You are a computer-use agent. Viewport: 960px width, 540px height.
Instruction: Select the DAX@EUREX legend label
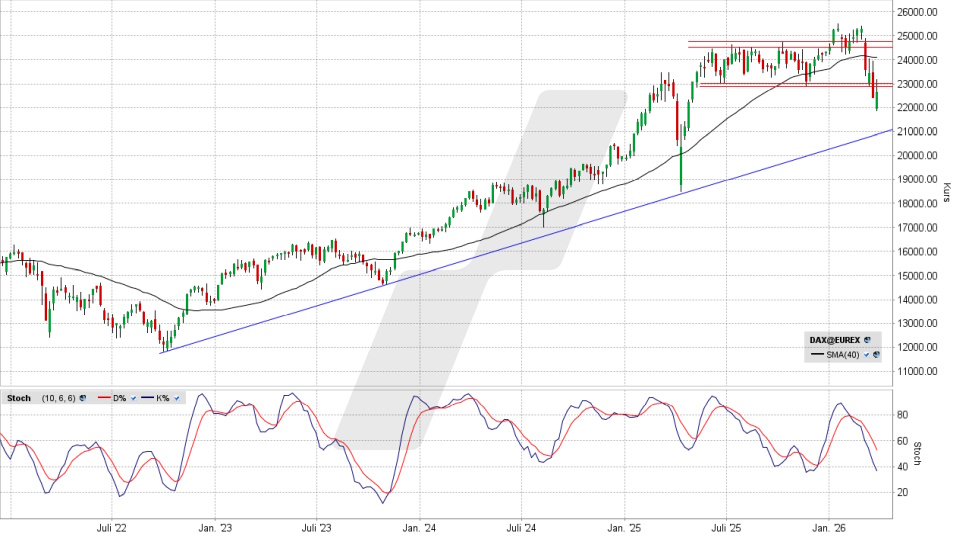[835, 340]
